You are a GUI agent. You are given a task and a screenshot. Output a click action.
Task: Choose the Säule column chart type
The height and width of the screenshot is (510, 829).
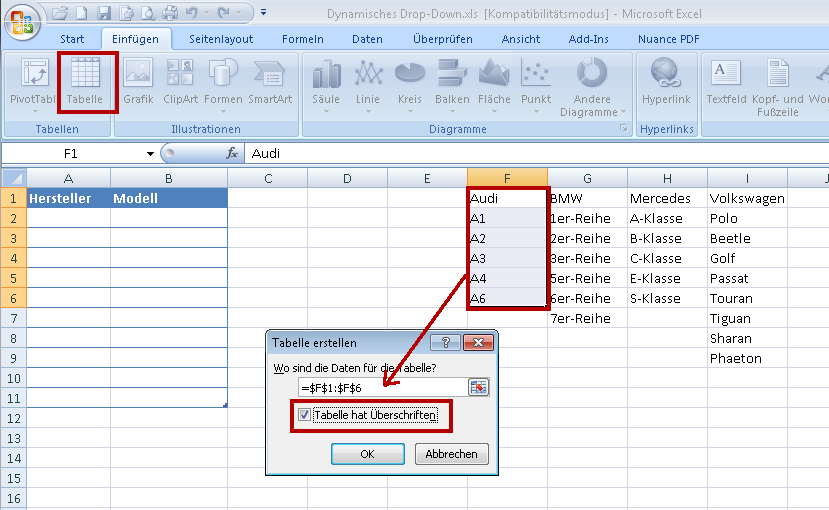click(326, 86)
